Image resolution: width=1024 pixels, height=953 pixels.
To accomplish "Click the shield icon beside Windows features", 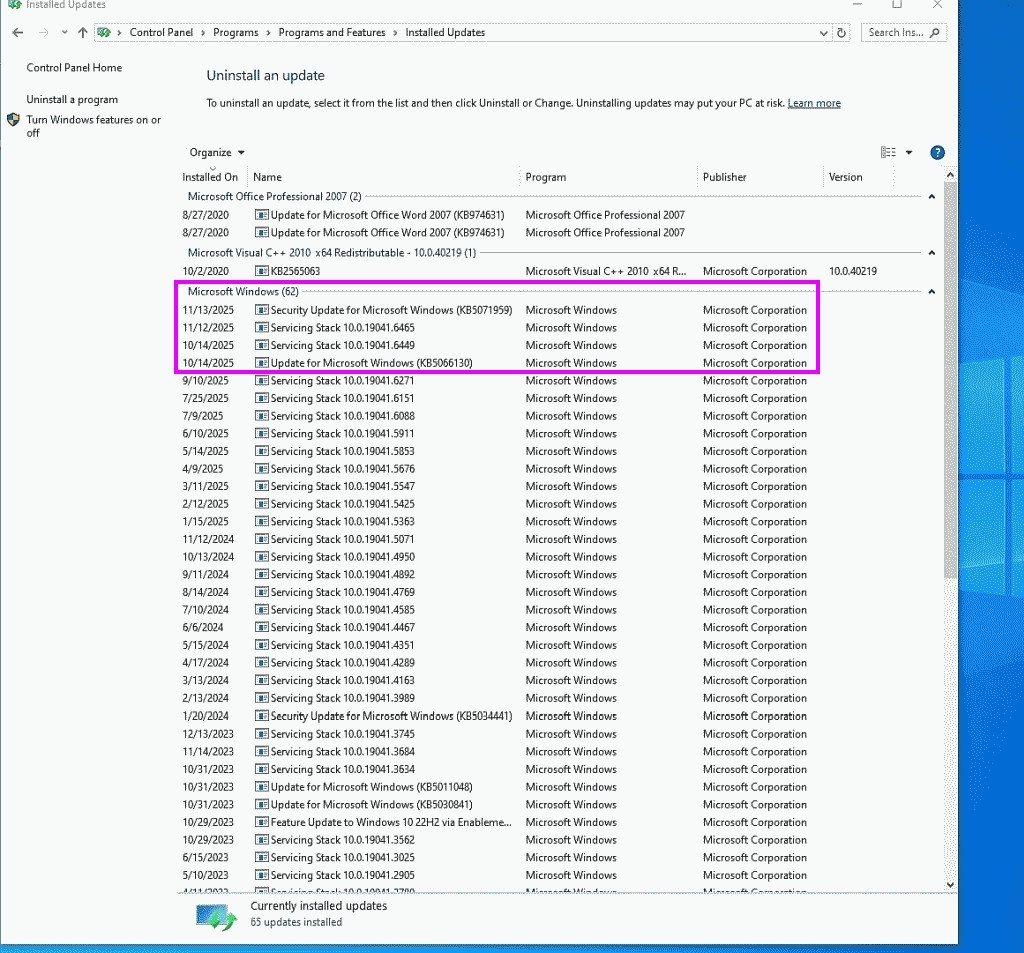I will (x=13, y=120).
